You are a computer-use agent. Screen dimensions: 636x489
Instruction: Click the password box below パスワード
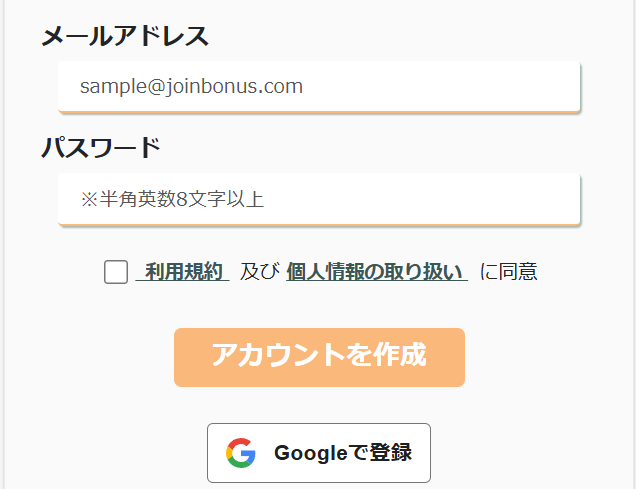[x=319, y=199]
